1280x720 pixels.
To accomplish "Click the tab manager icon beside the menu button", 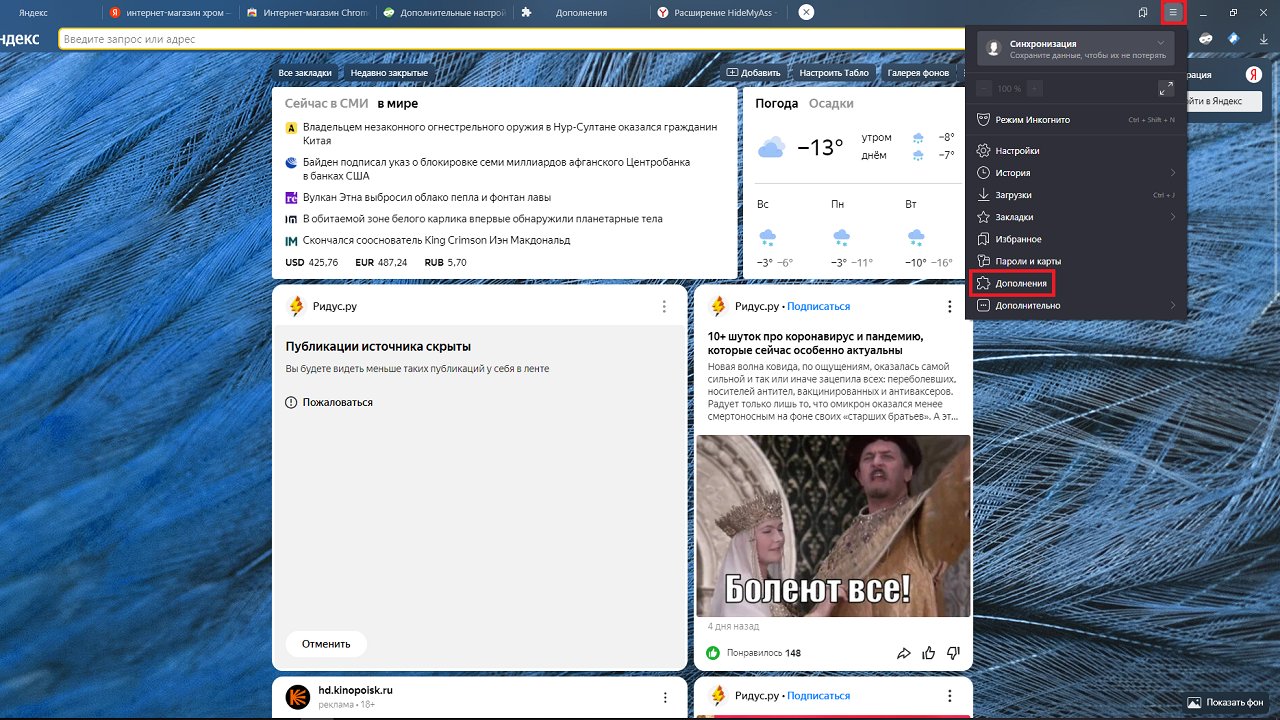I will (1143, 12).
